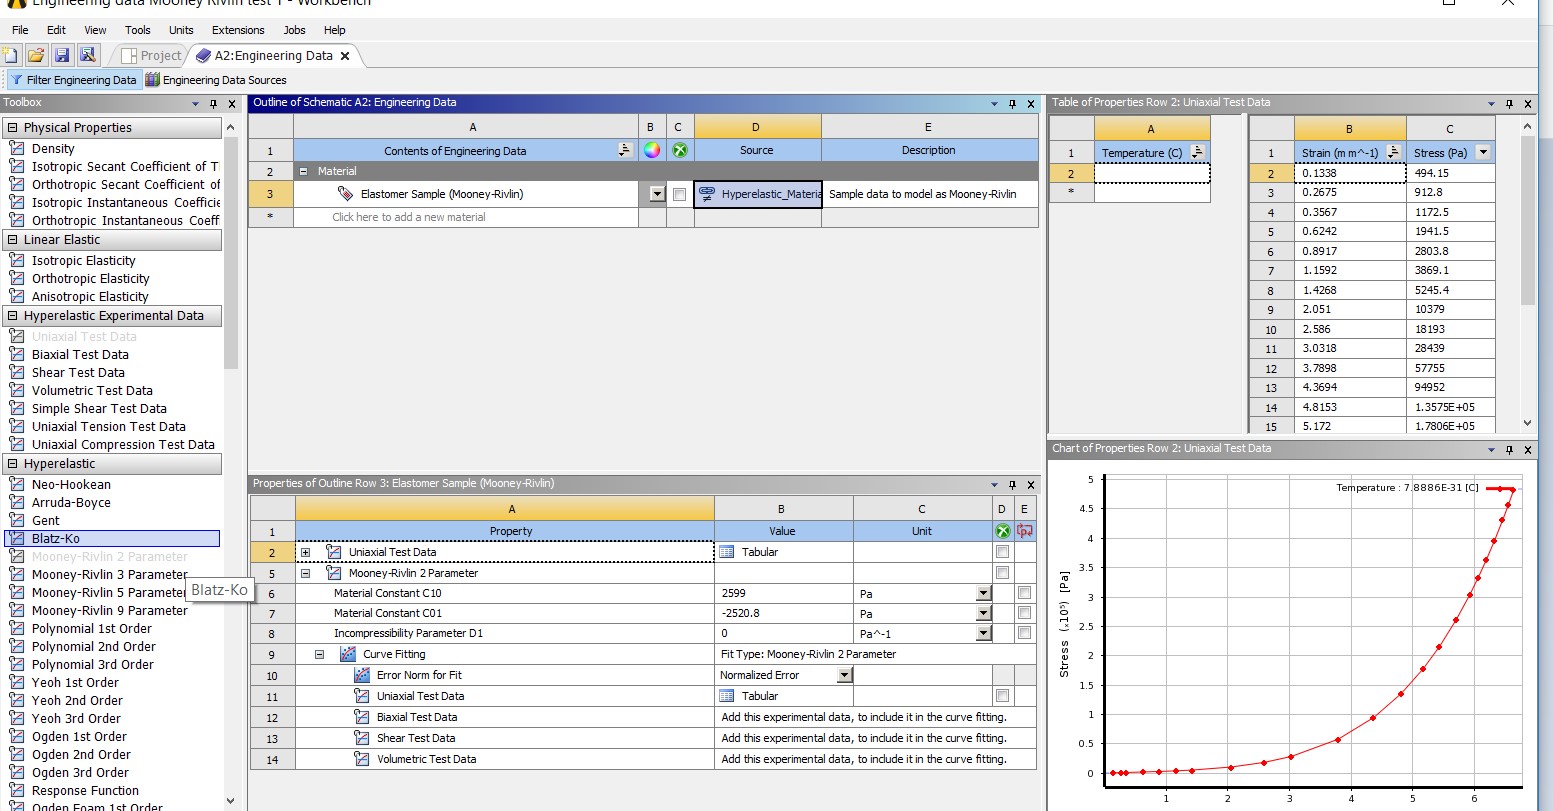
Task: Toggle parameterize checkbox for Incompressibility Parameter D1
Action: coord(1024,633)
